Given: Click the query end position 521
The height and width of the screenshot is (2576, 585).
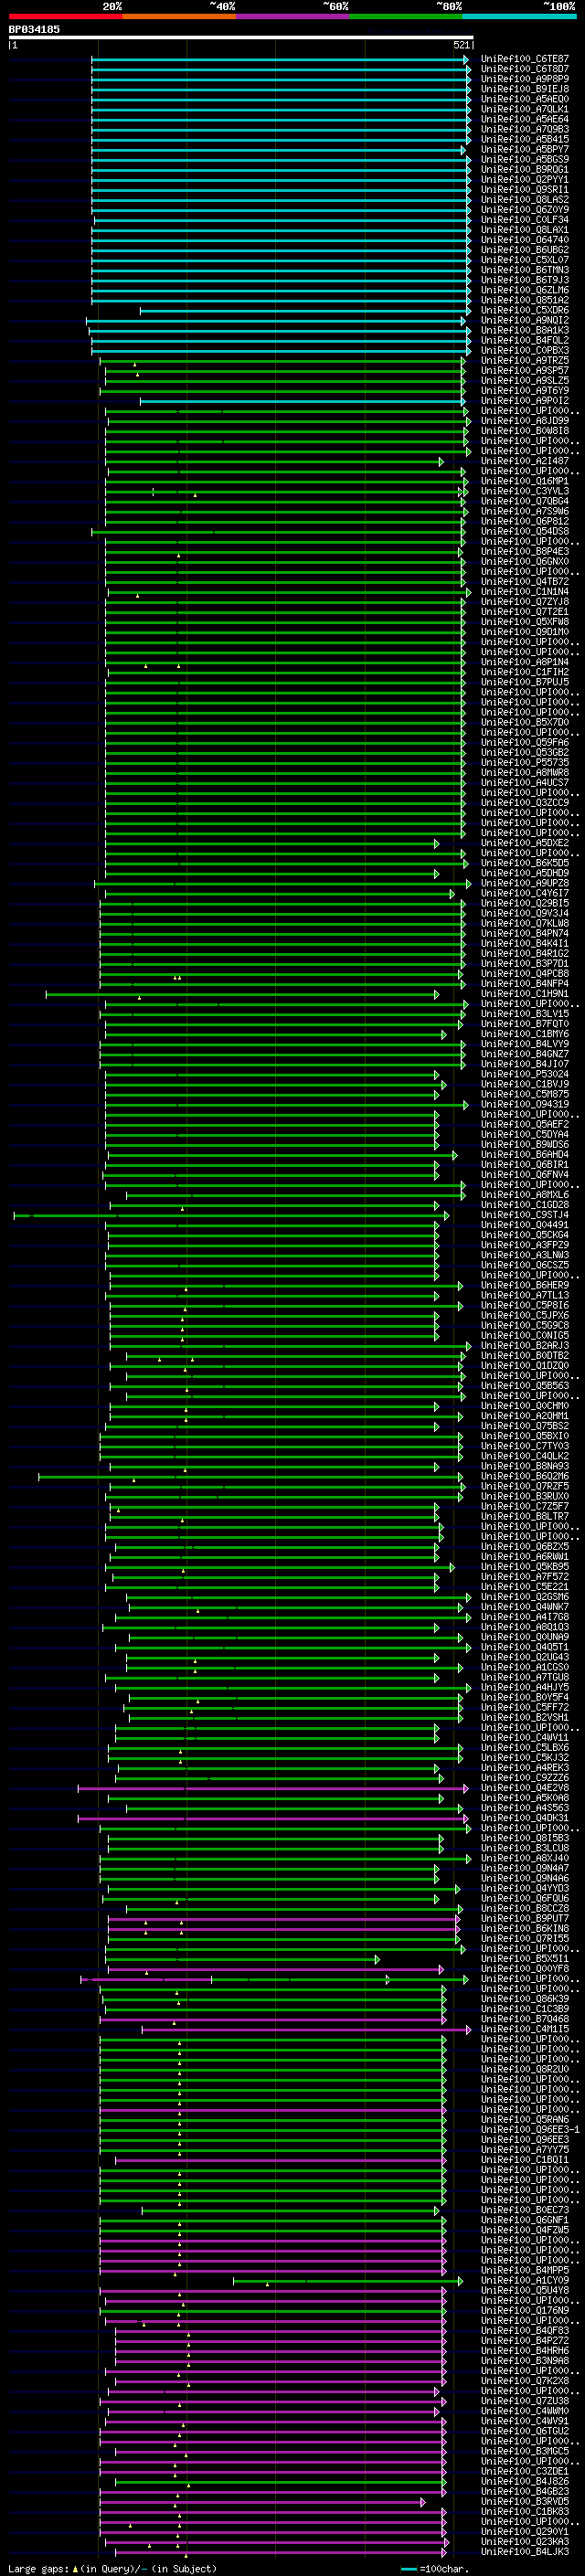Looking at the screenshot, I should click(461, 45).
